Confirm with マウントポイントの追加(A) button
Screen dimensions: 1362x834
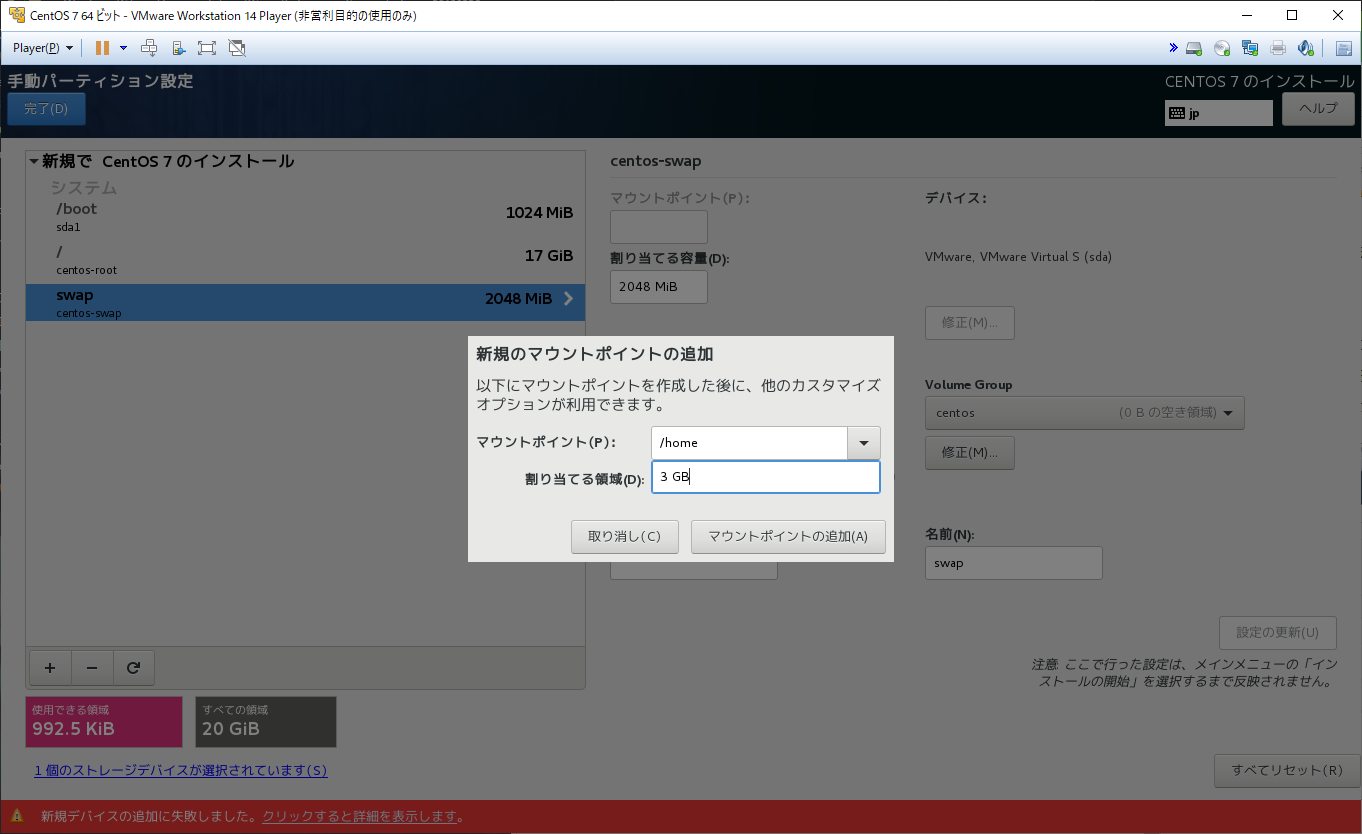[x=788, y=537]
